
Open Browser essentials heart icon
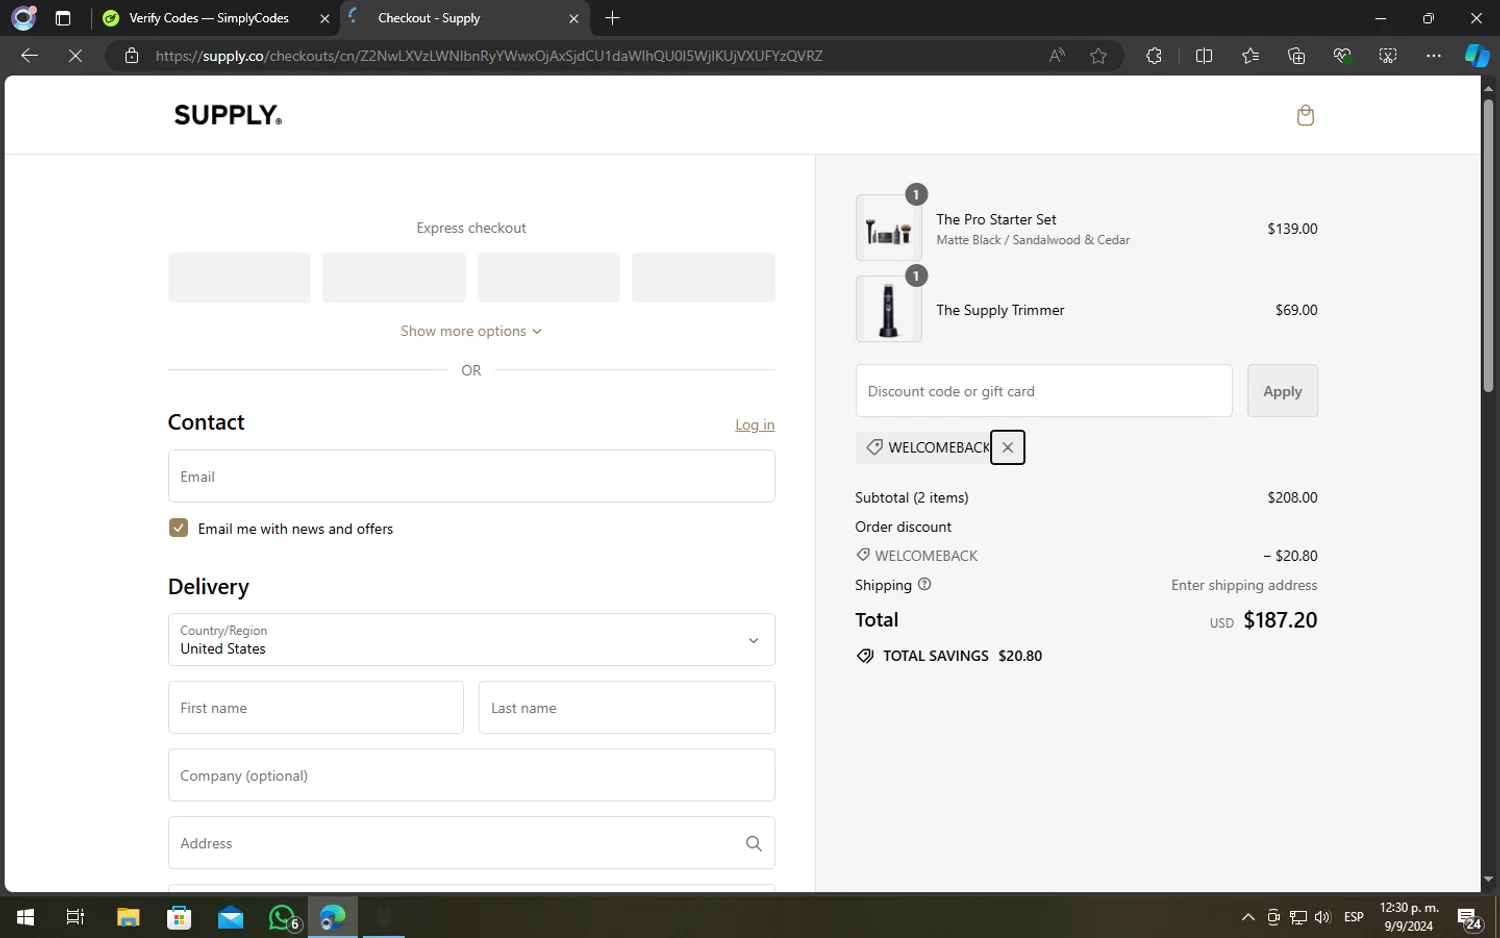pos(1342,55)
